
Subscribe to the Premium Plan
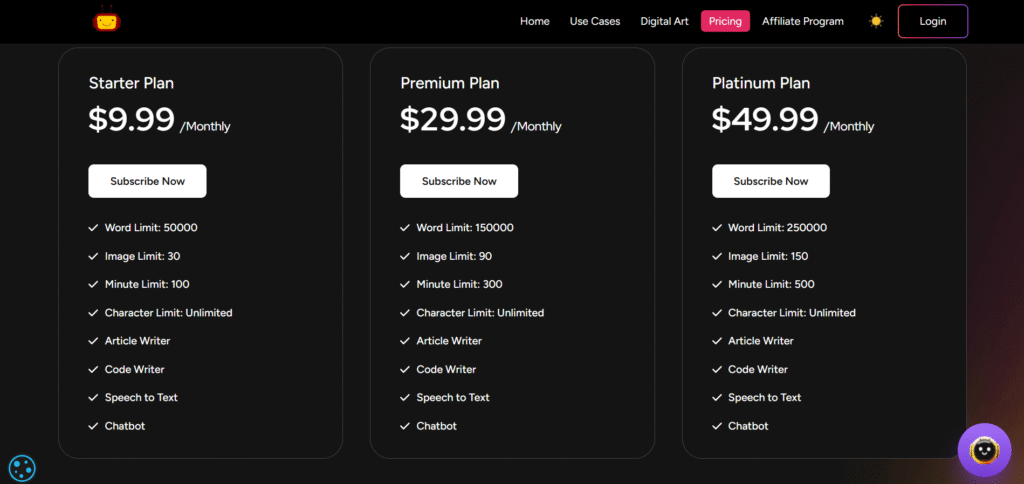[459, 181]
